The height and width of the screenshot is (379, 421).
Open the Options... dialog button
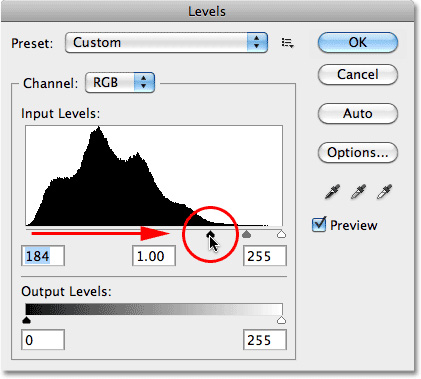[x=358, y=152]
